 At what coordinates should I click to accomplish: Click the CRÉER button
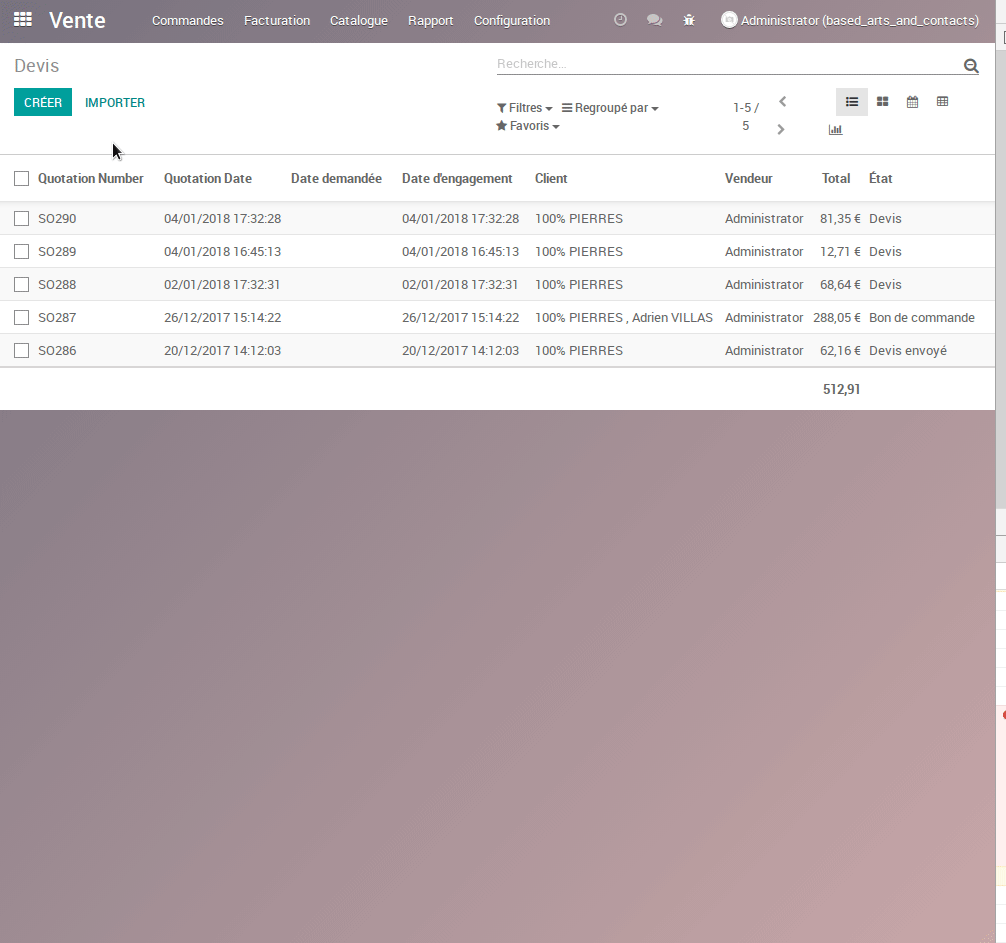click(42, 102)
